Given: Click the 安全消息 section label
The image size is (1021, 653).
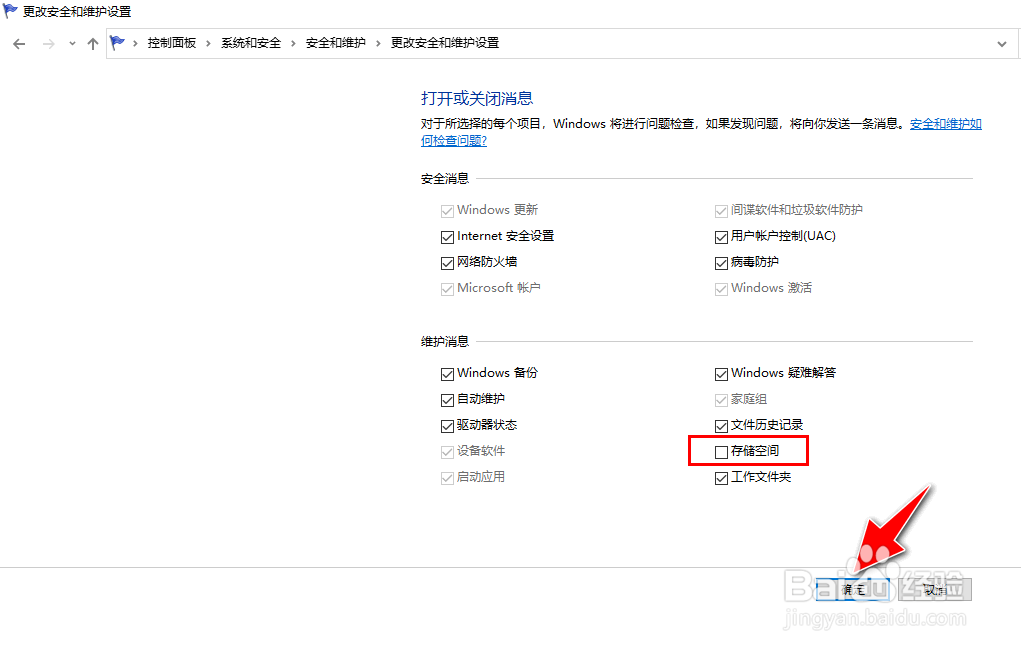Looking at the screenshot, I should point(445,178).
